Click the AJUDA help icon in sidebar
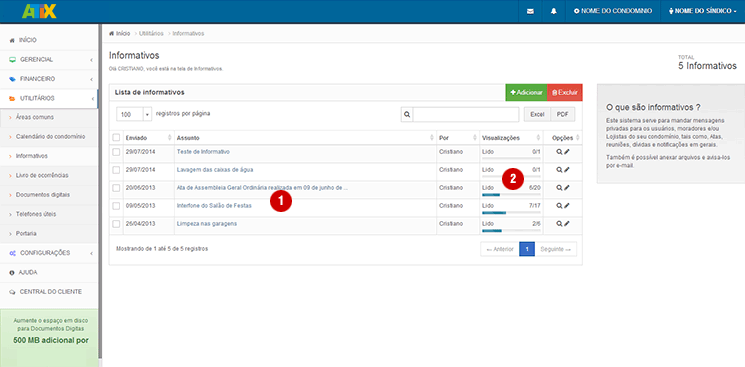This screenshot has width=745, height=367. click(x=12, y=273)
